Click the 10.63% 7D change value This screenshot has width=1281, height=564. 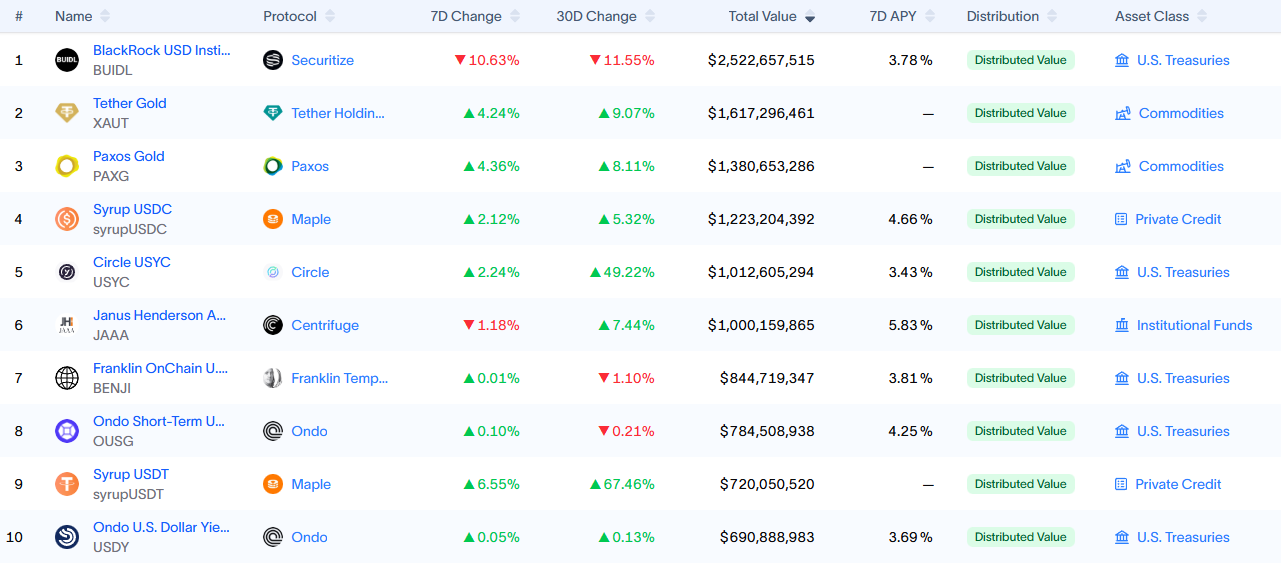tap(487, 60)
